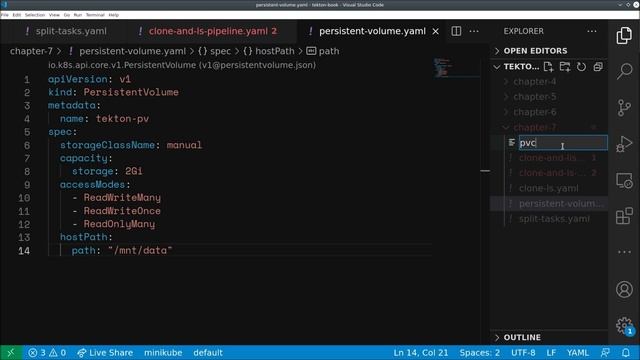Change file encoding UTF-8
The image size is (640, 360).
point(523,353)
